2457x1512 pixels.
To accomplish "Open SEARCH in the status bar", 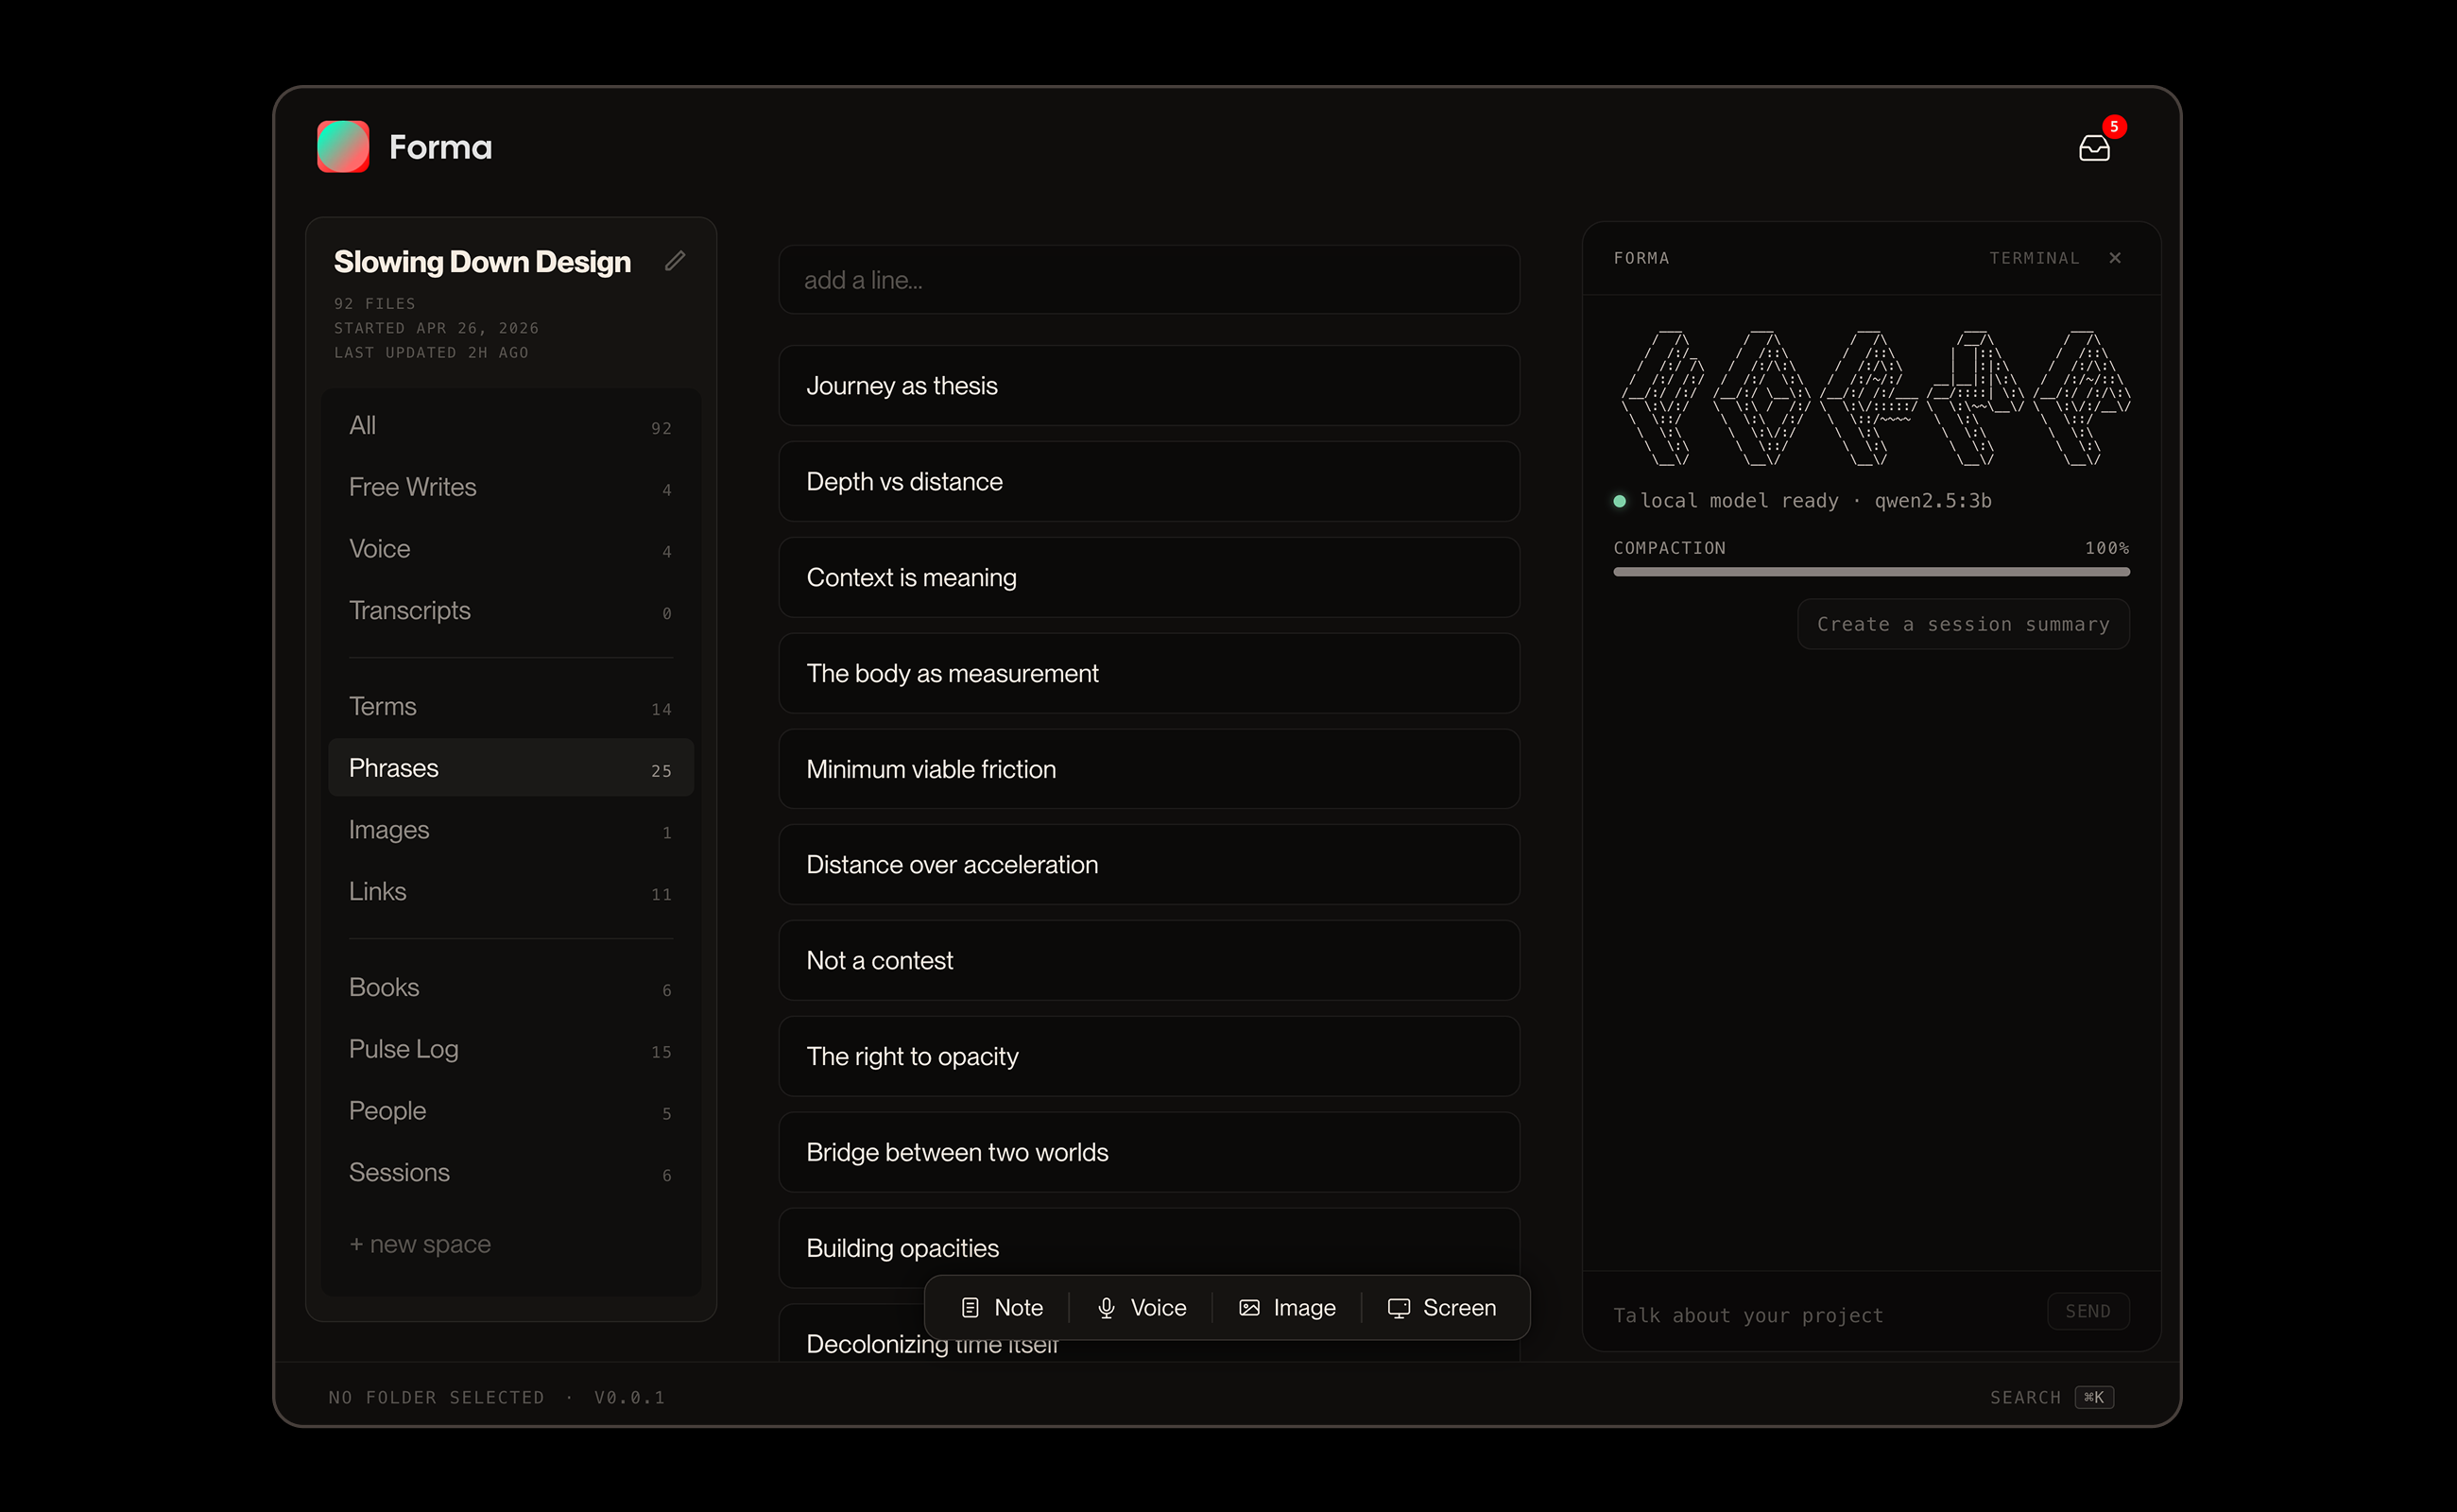I will coord(2025,1397).
